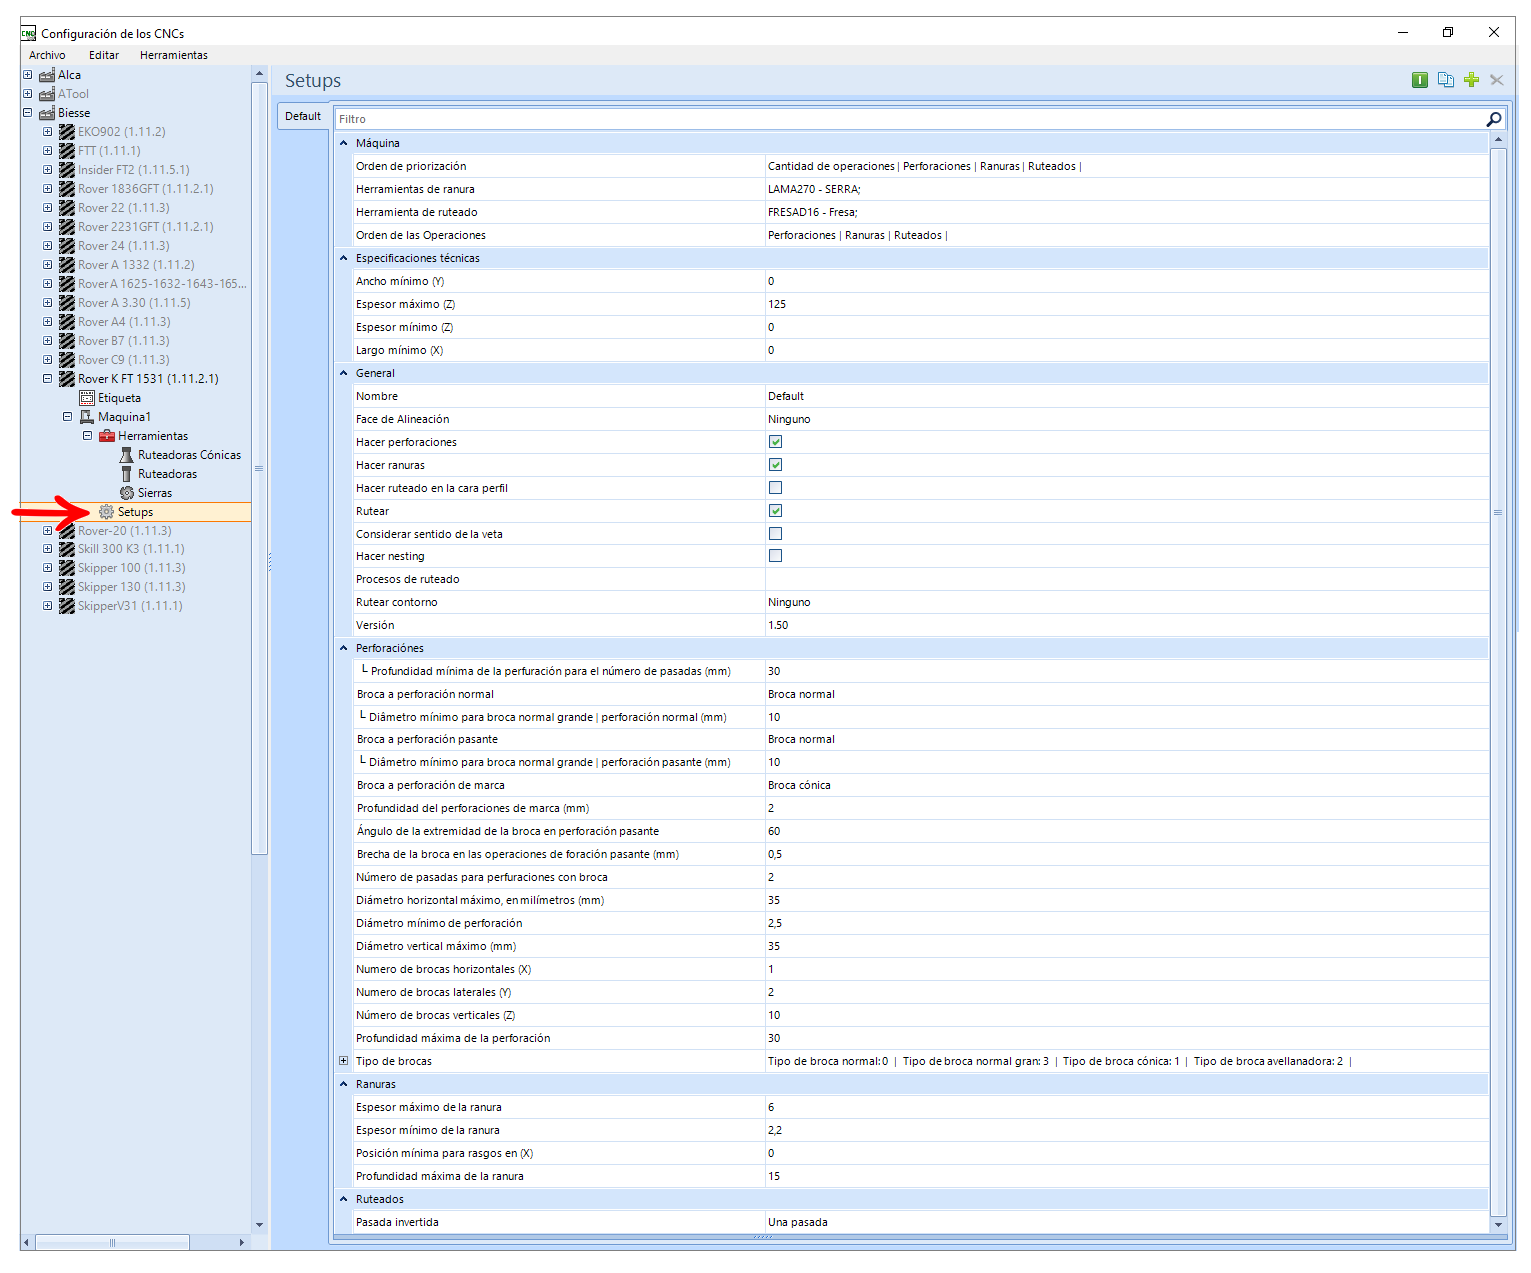Click the Skipper 100 machine icon
Screen dimensions: 1531x1273
[x=67, y=568]
